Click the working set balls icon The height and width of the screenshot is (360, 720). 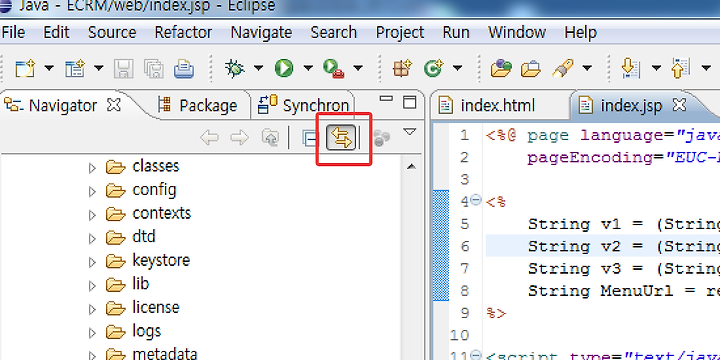coord(381,138)
